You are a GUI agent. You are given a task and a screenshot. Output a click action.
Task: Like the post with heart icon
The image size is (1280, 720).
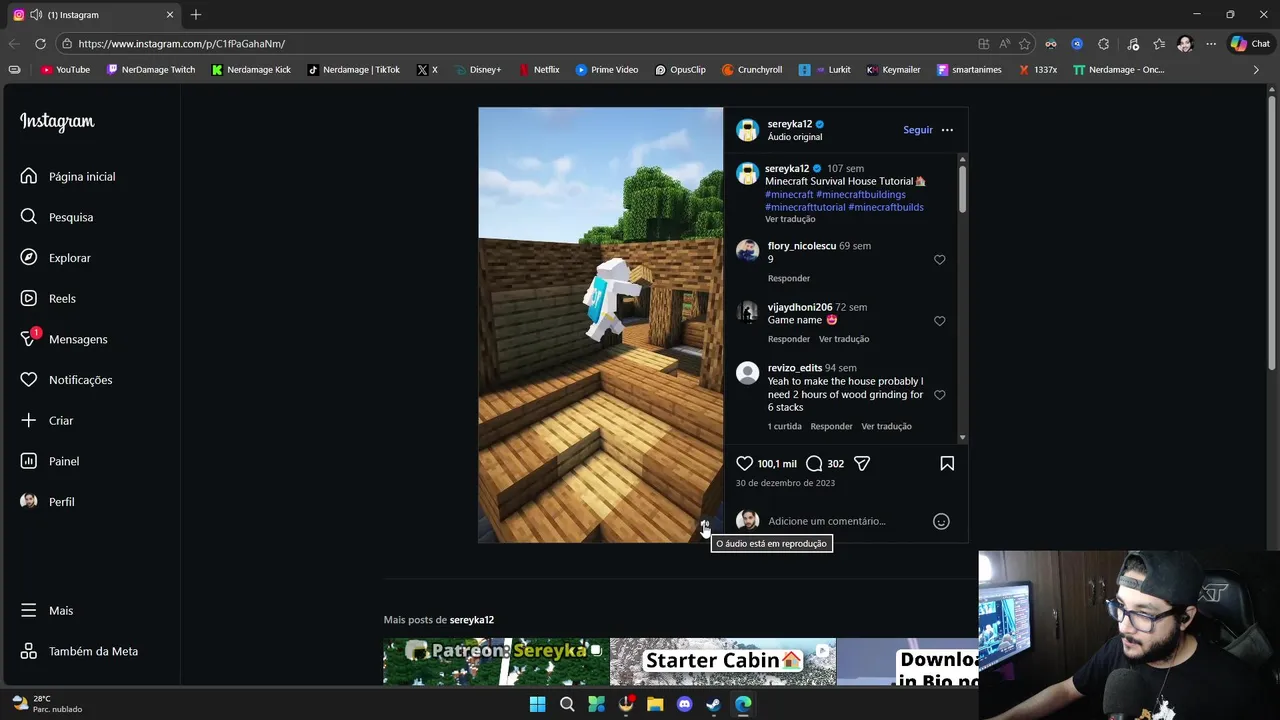click(744, 464)
